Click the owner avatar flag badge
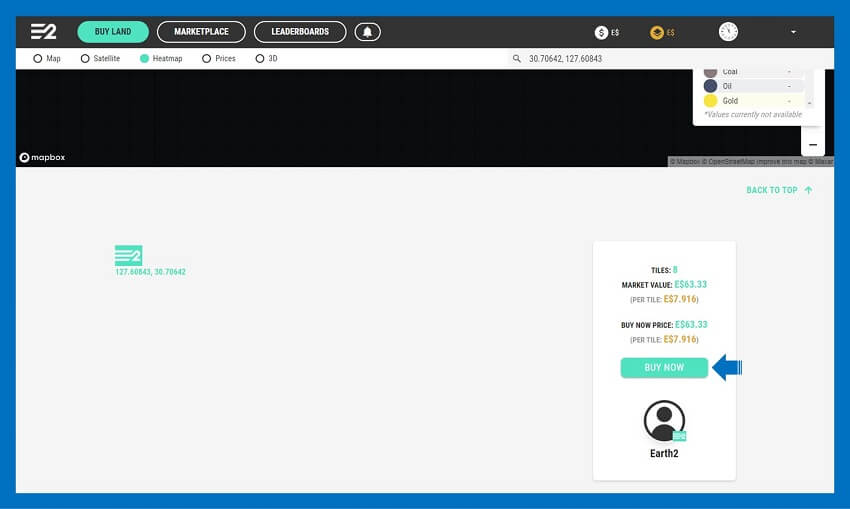 click(x=679, y=436)
